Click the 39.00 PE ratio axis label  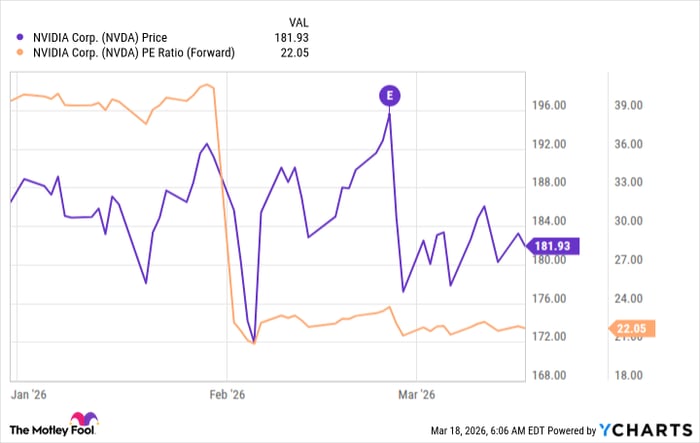629,106
